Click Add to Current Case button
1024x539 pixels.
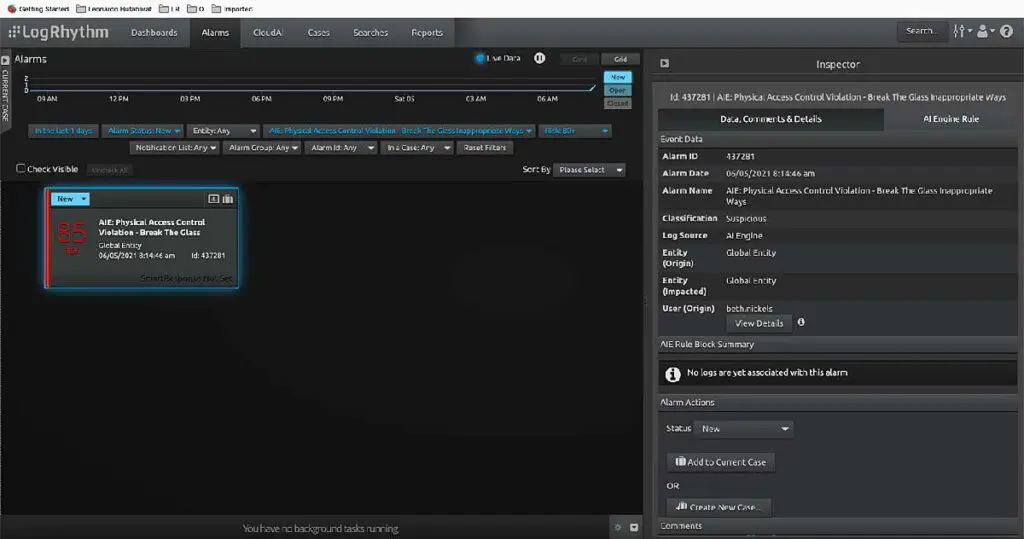(720, 462)
